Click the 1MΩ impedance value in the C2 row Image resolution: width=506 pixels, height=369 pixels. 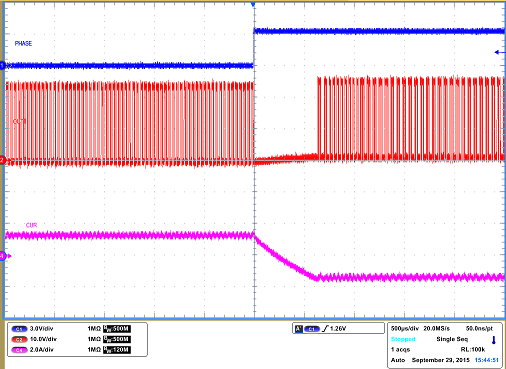(94, 339)
